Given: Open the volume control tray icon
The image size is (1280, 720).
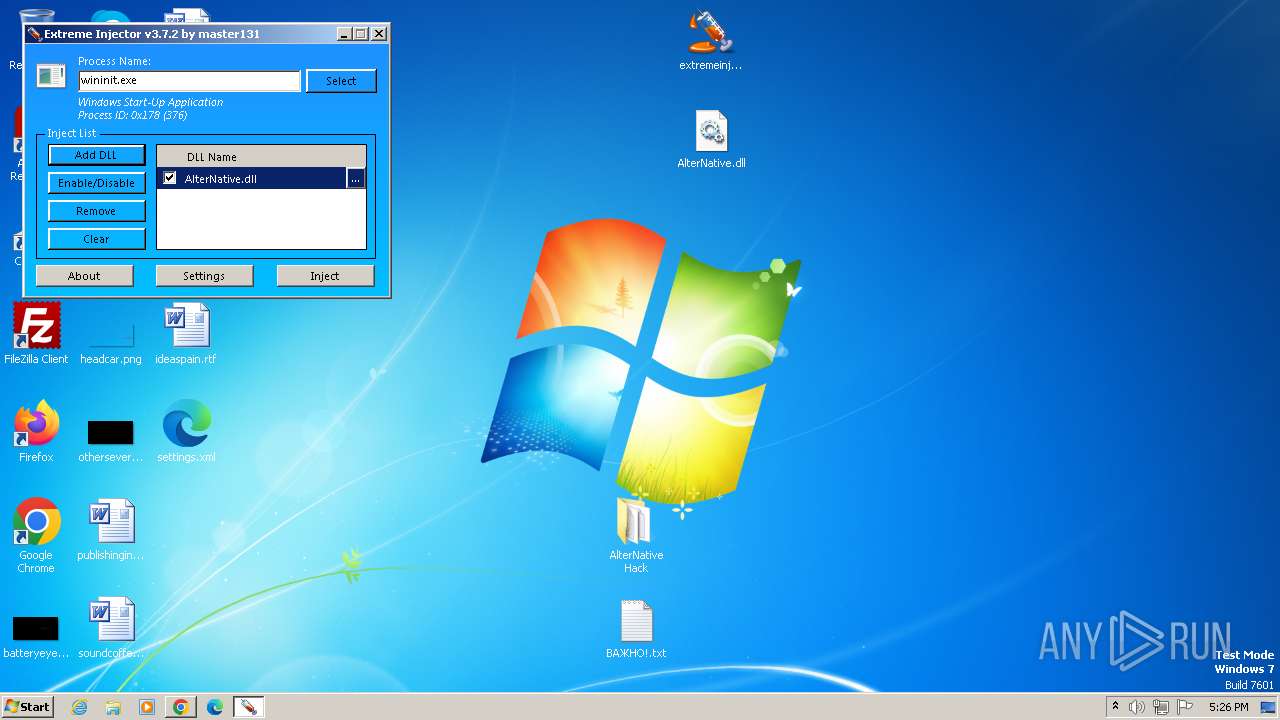Looking at the screenshot, I should 1137,707.
